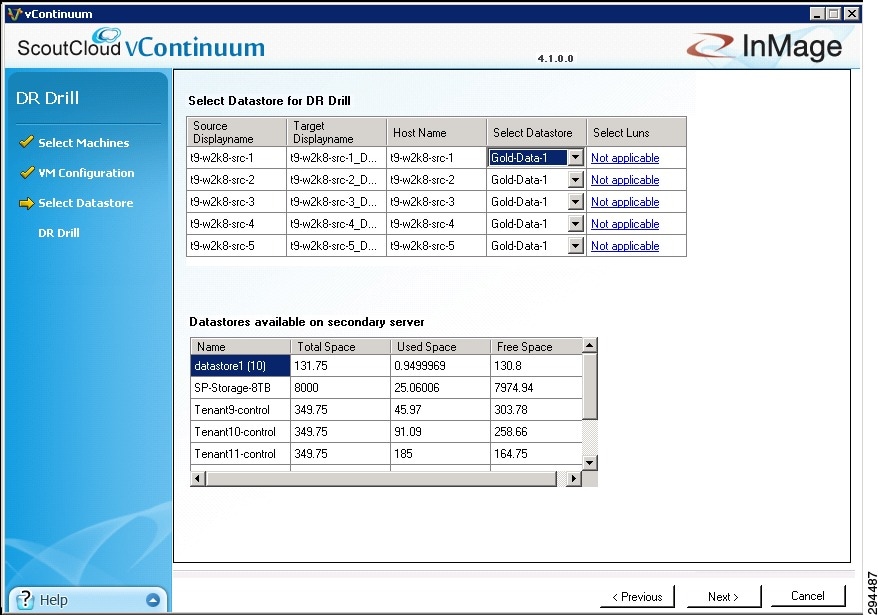Click scroll up arrow of datastores list
878x615 pixels.
pos(590,346)
